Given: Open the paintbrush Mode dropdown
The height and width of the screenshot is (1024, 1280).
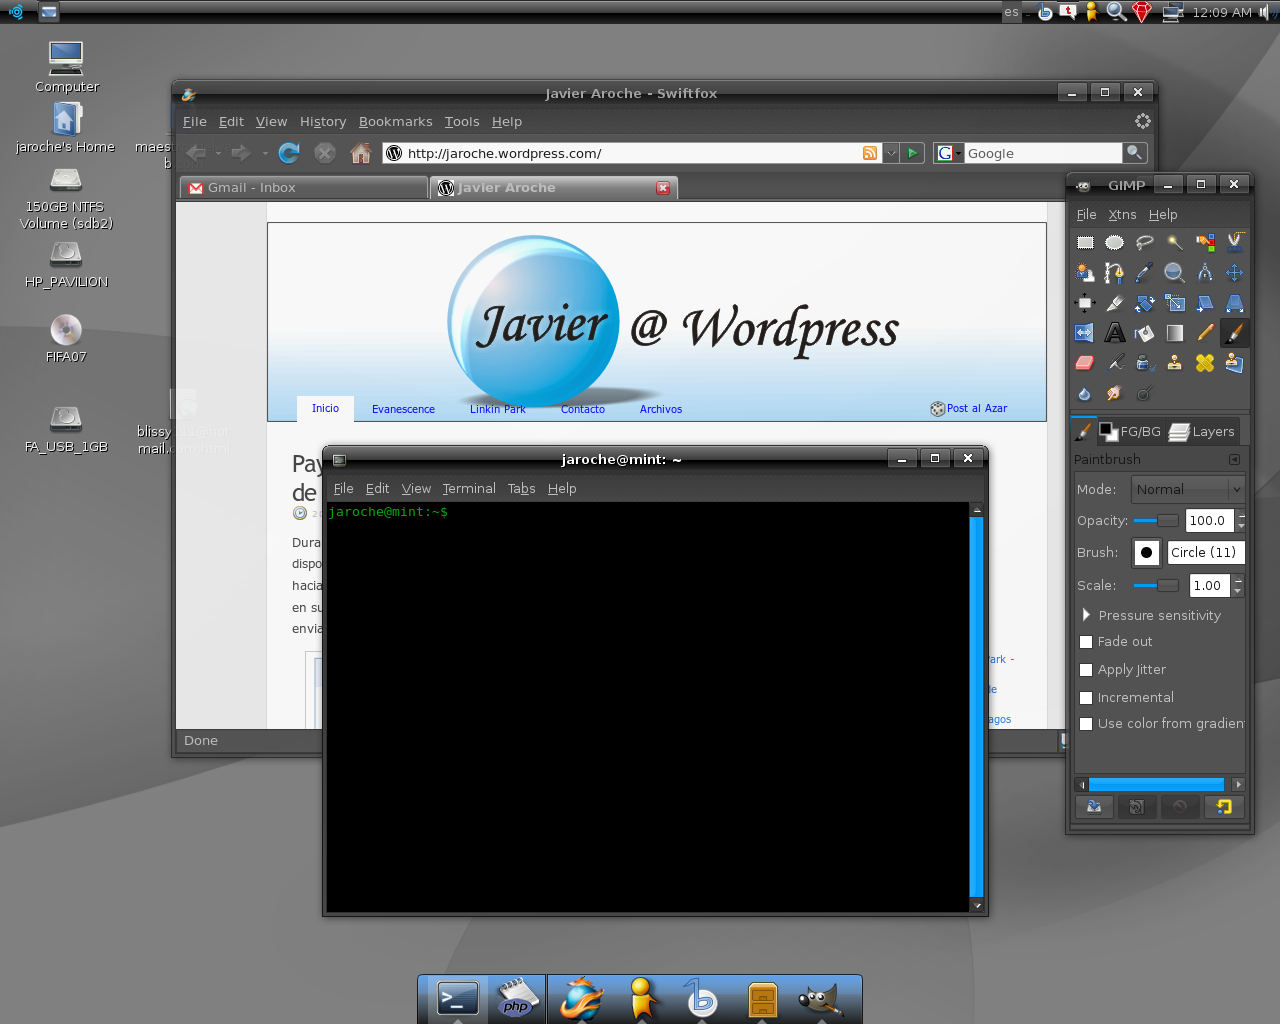Looking at the screenshot, I should 1188,489.
